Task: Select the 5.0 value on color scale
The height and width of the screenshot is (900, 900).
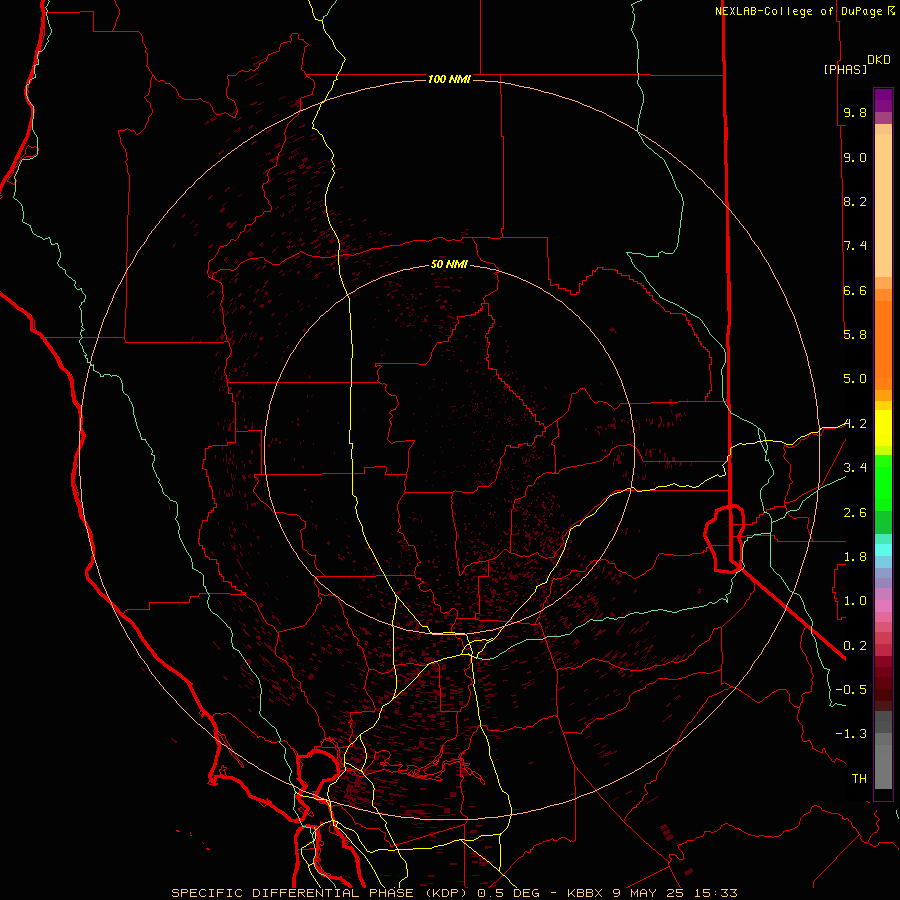Action: pos(855,379)
